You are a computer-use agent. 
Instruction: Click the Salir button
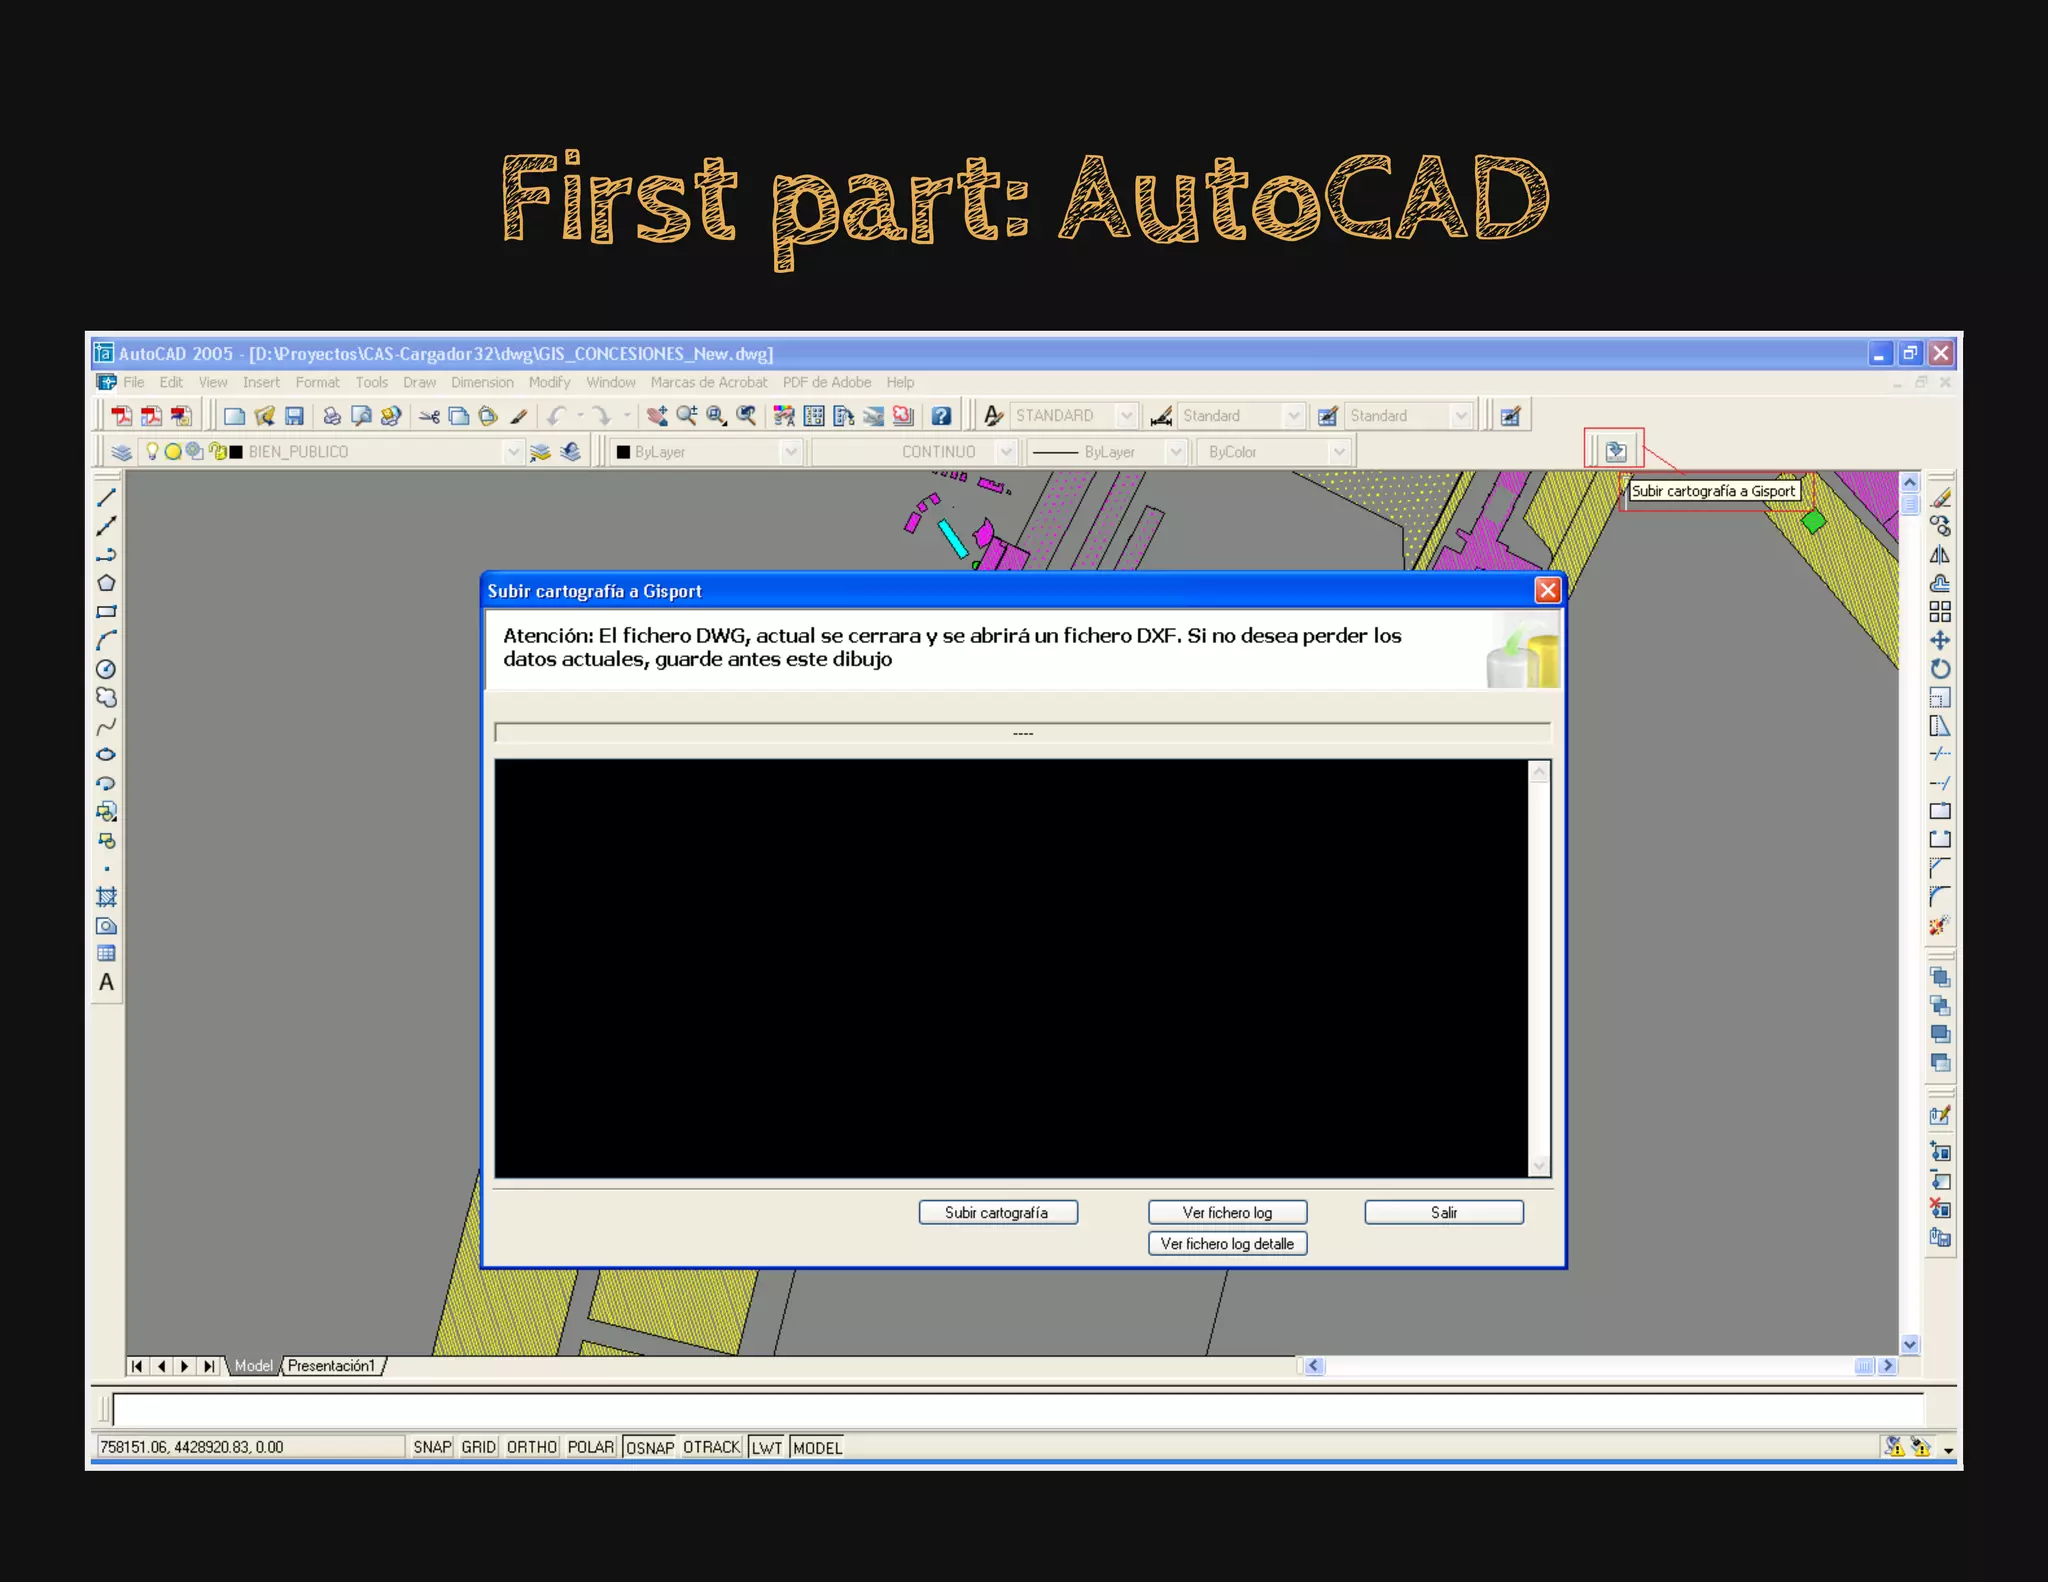tap(1444, 1212)
